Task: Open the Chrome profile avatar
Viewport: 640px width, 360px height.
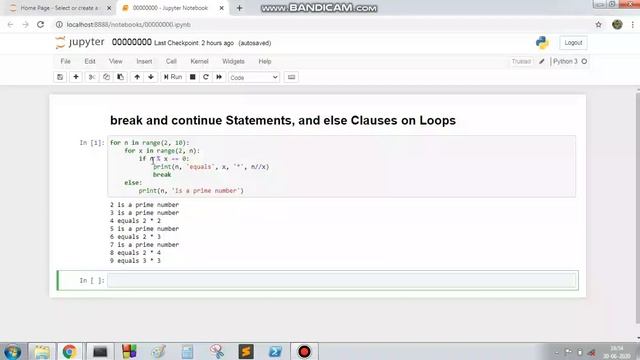Action: 617,24
